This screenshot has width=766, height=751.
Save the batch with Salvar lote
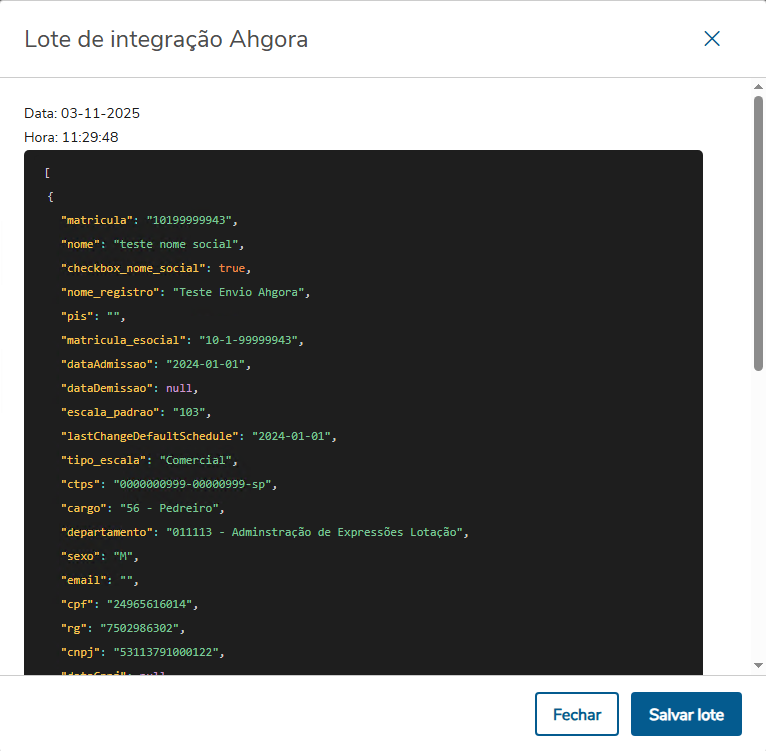tap(686, 714)
